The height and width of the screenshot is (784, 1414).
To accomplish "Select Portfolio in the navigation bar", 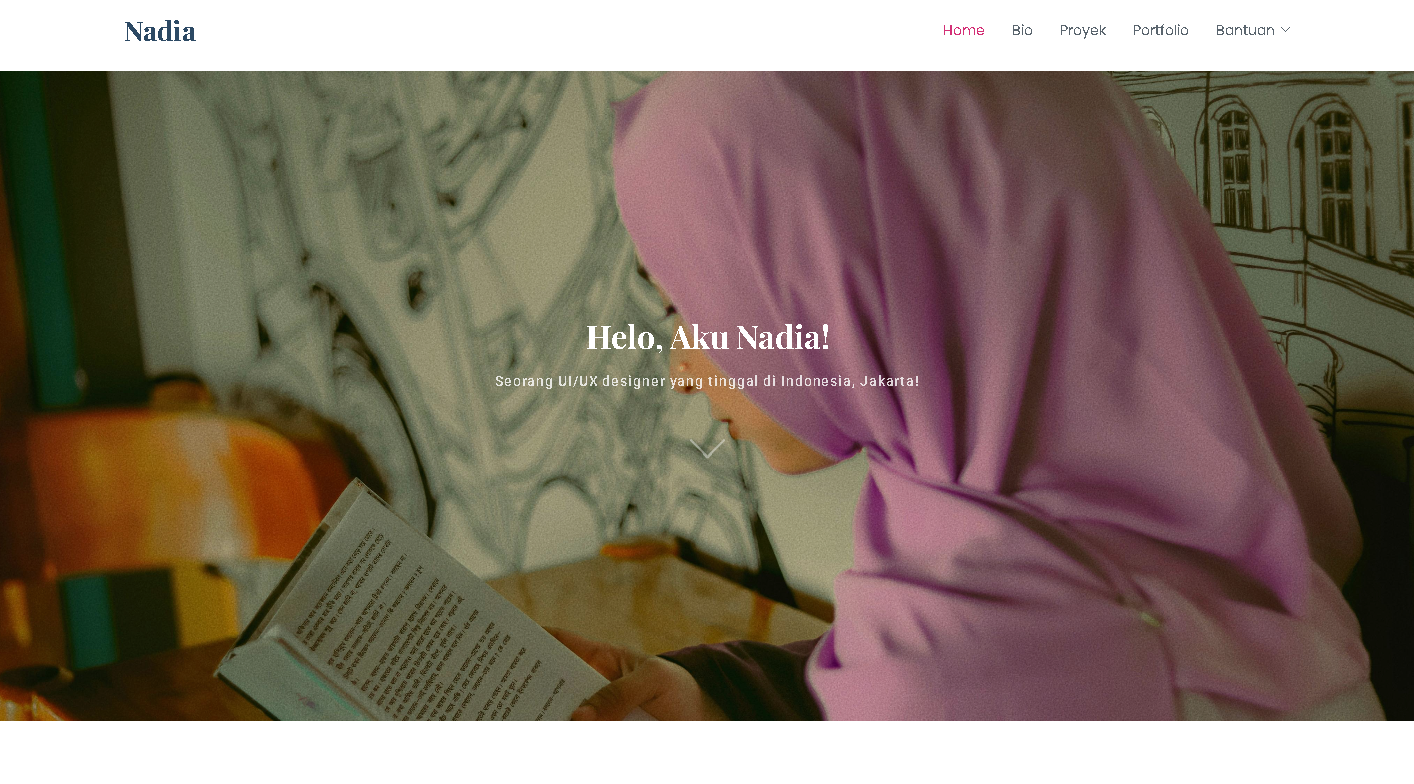I will point(1161,30).
